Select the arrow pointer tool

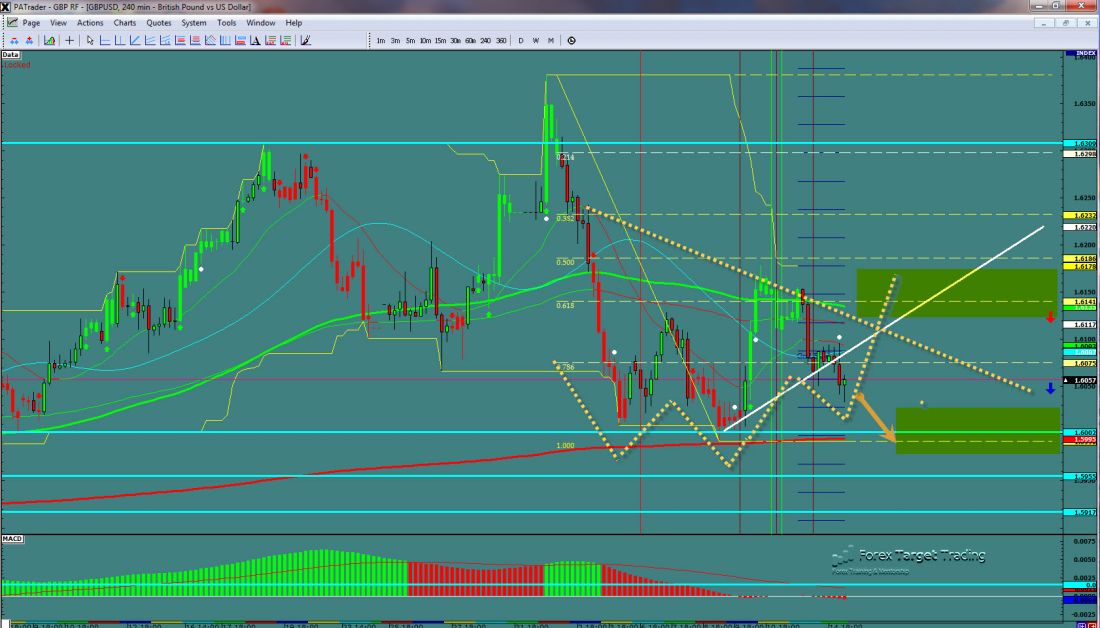pyautogui.click(x=90, y=41)
